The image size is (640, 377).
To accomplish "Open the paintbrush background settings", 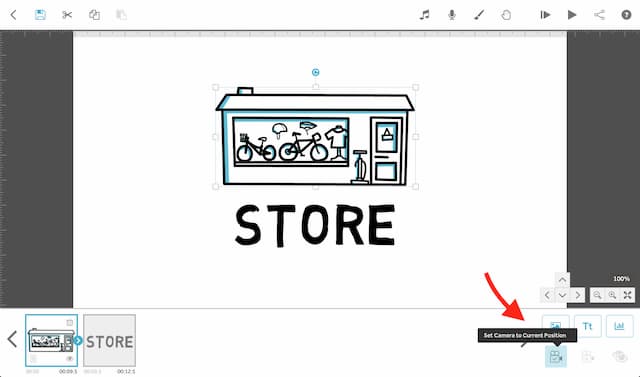I will [479, 15].
